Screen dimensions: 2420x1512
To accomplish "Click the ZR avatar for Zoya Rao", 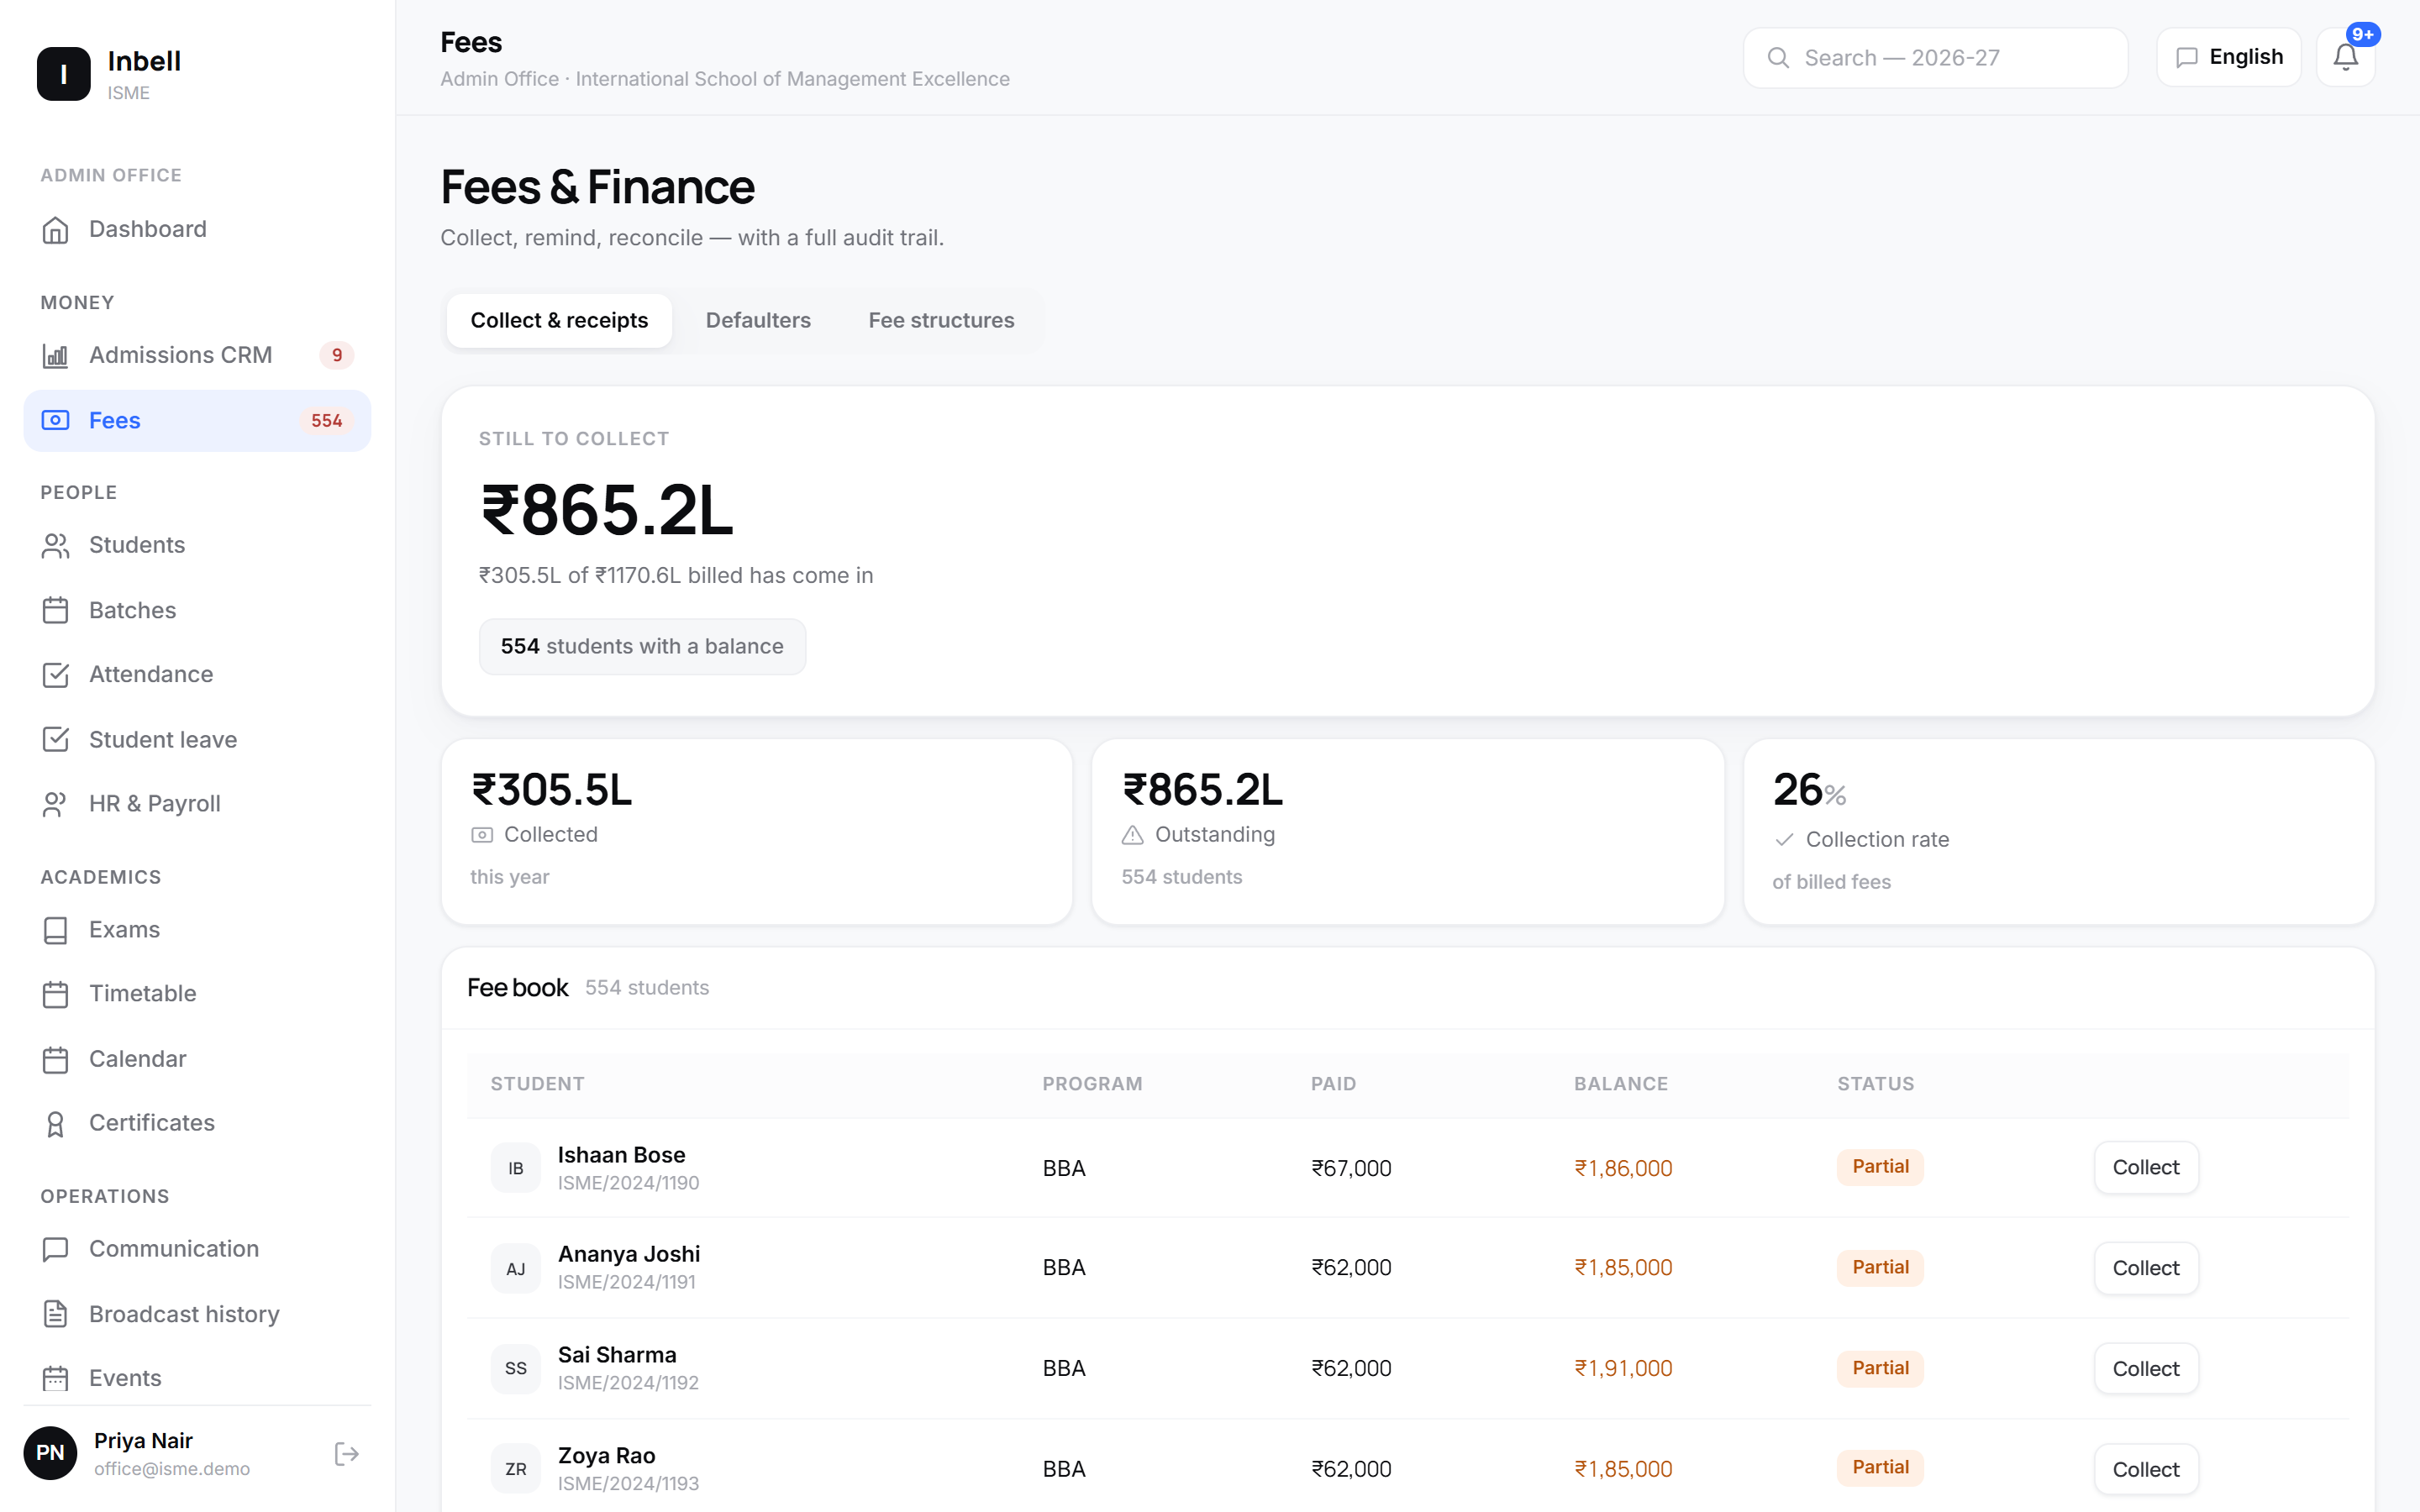I will pyautogui.click(x=516, y=1470).
